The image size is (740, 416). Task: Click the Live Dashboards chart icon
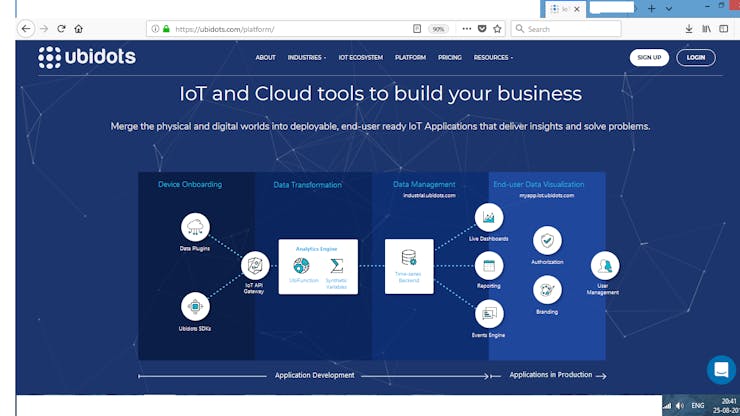(489, 217)
